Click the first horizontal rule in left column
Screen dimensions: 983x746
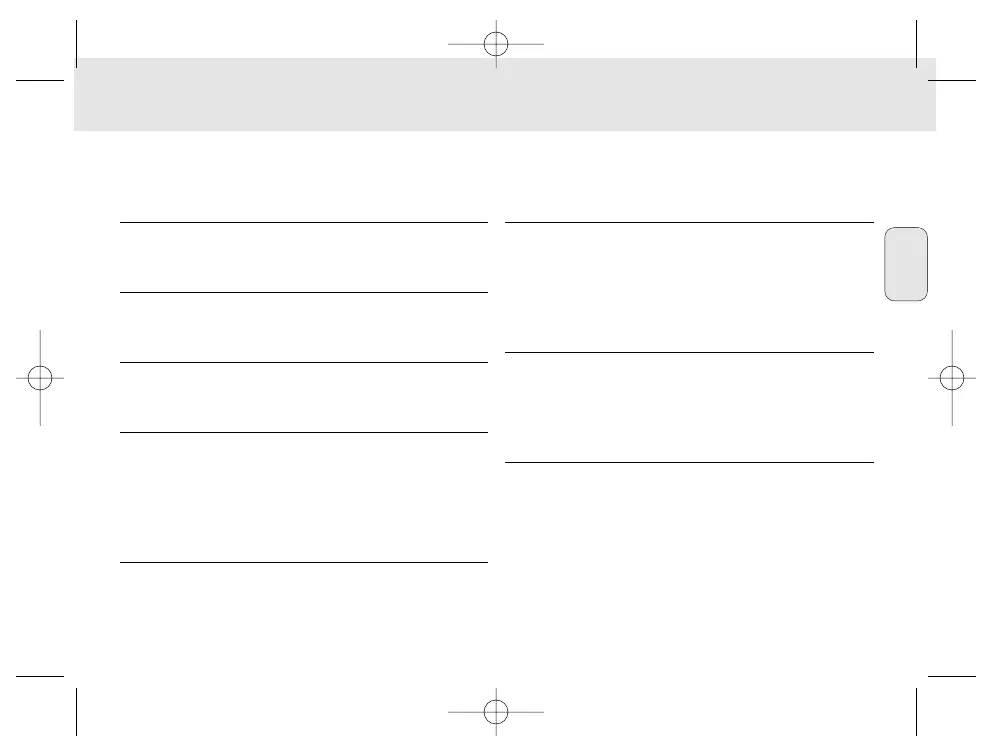tap(303, 223)
